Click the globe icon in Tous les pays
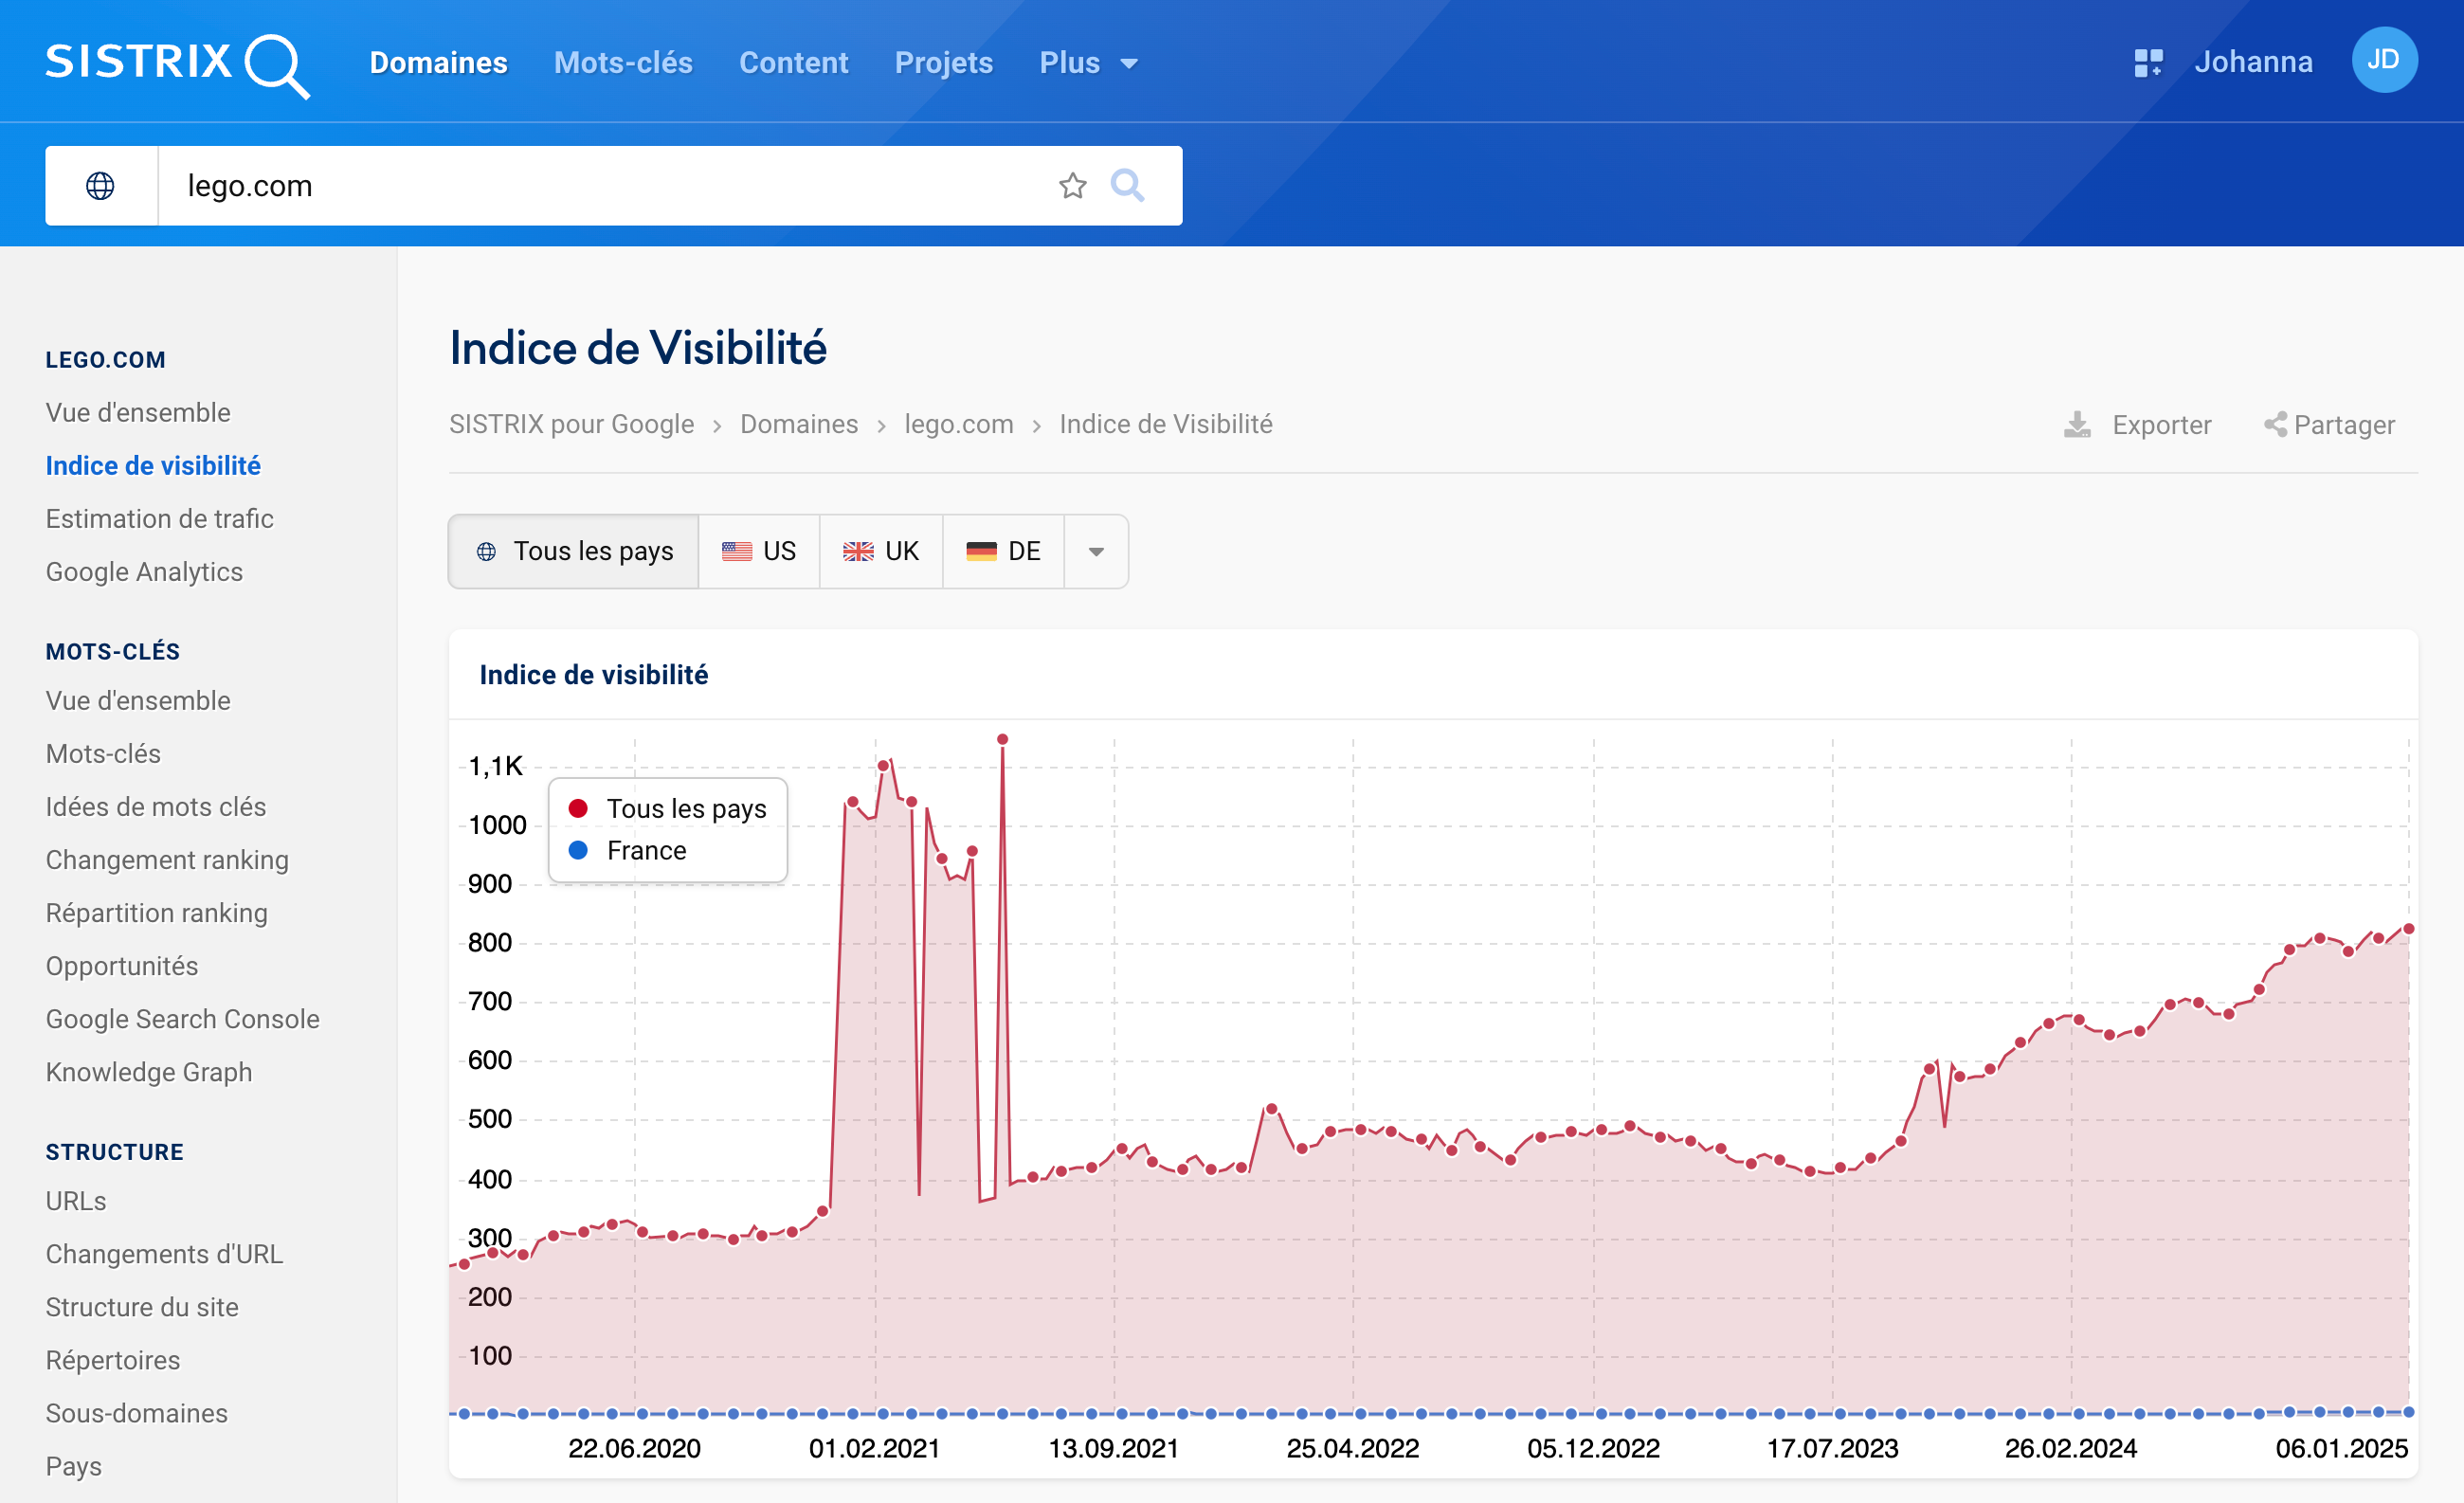2464x1503 pixels. click(486, 551)
